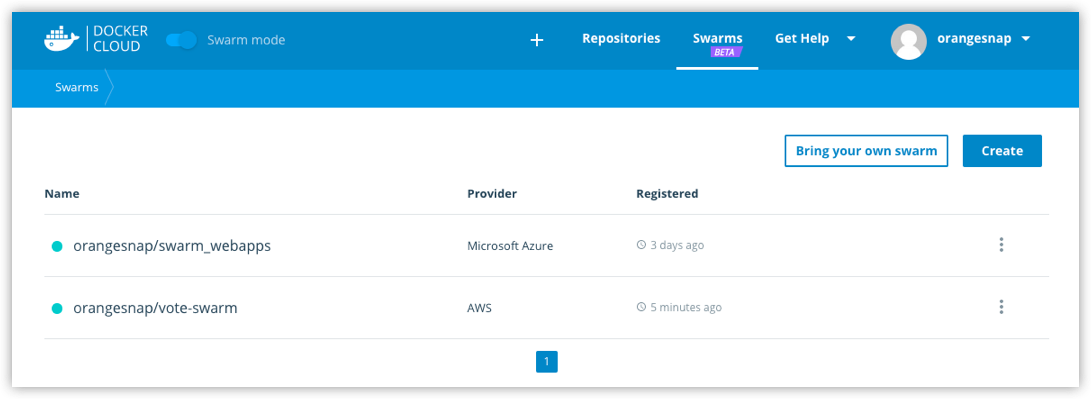Open the Repositories tab

[x=621, y=38]
